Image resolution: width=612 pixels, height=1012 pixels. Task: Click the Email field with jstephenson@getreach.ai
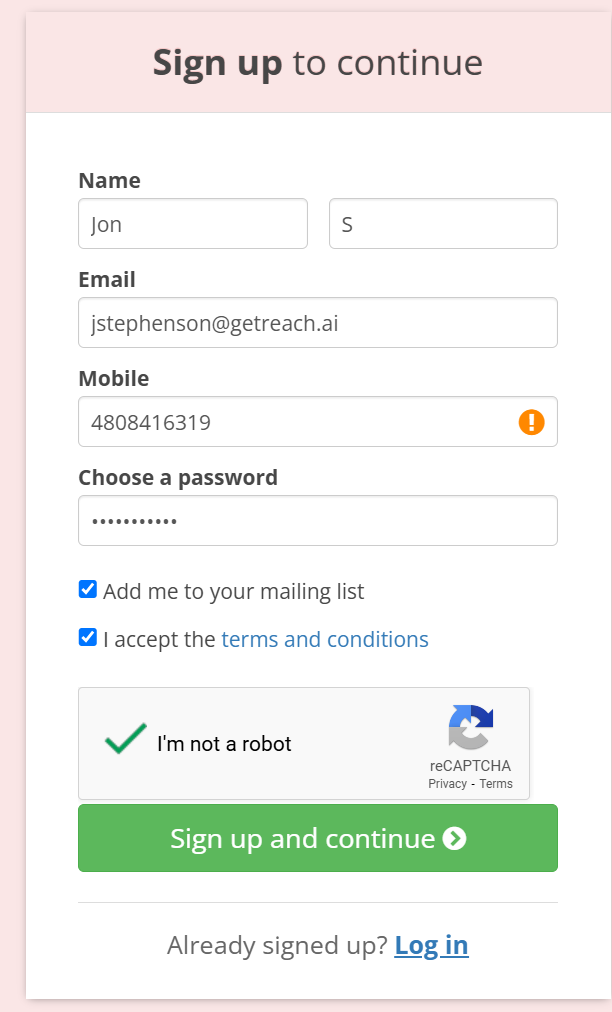click(318, 323)
